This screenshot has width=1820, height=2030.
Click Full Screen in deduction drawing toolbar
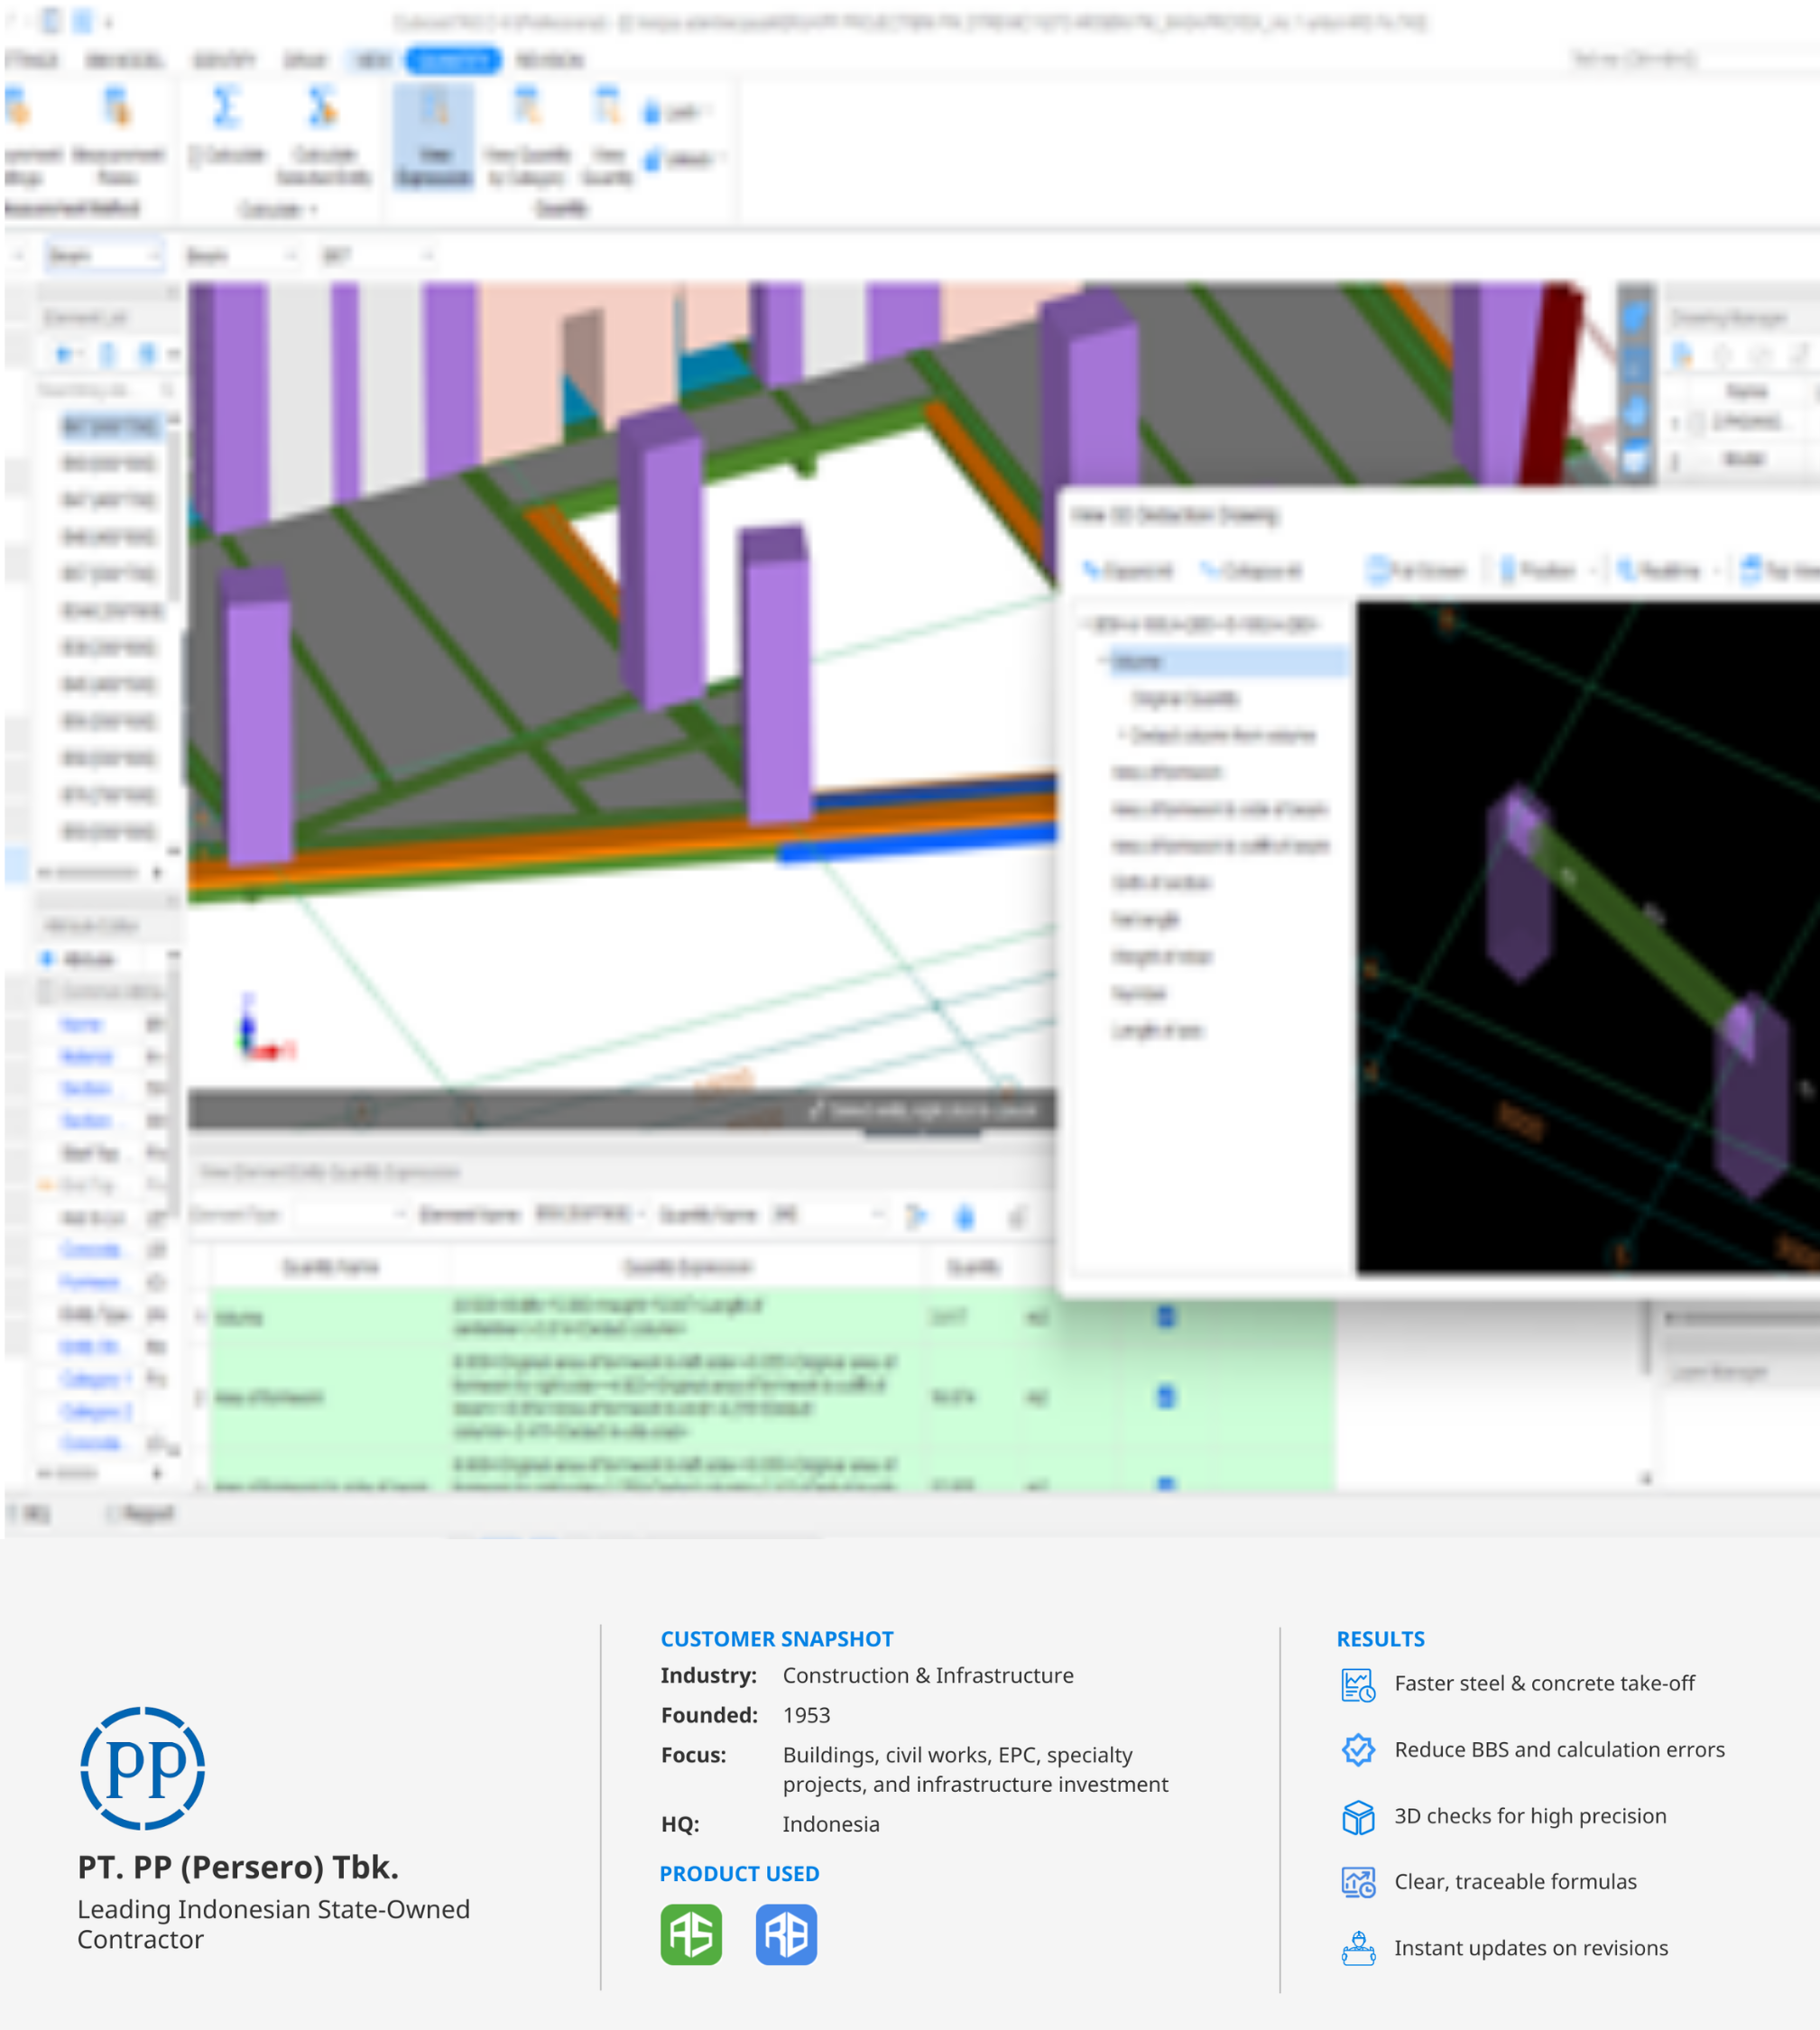click(x=1416, y=571)
